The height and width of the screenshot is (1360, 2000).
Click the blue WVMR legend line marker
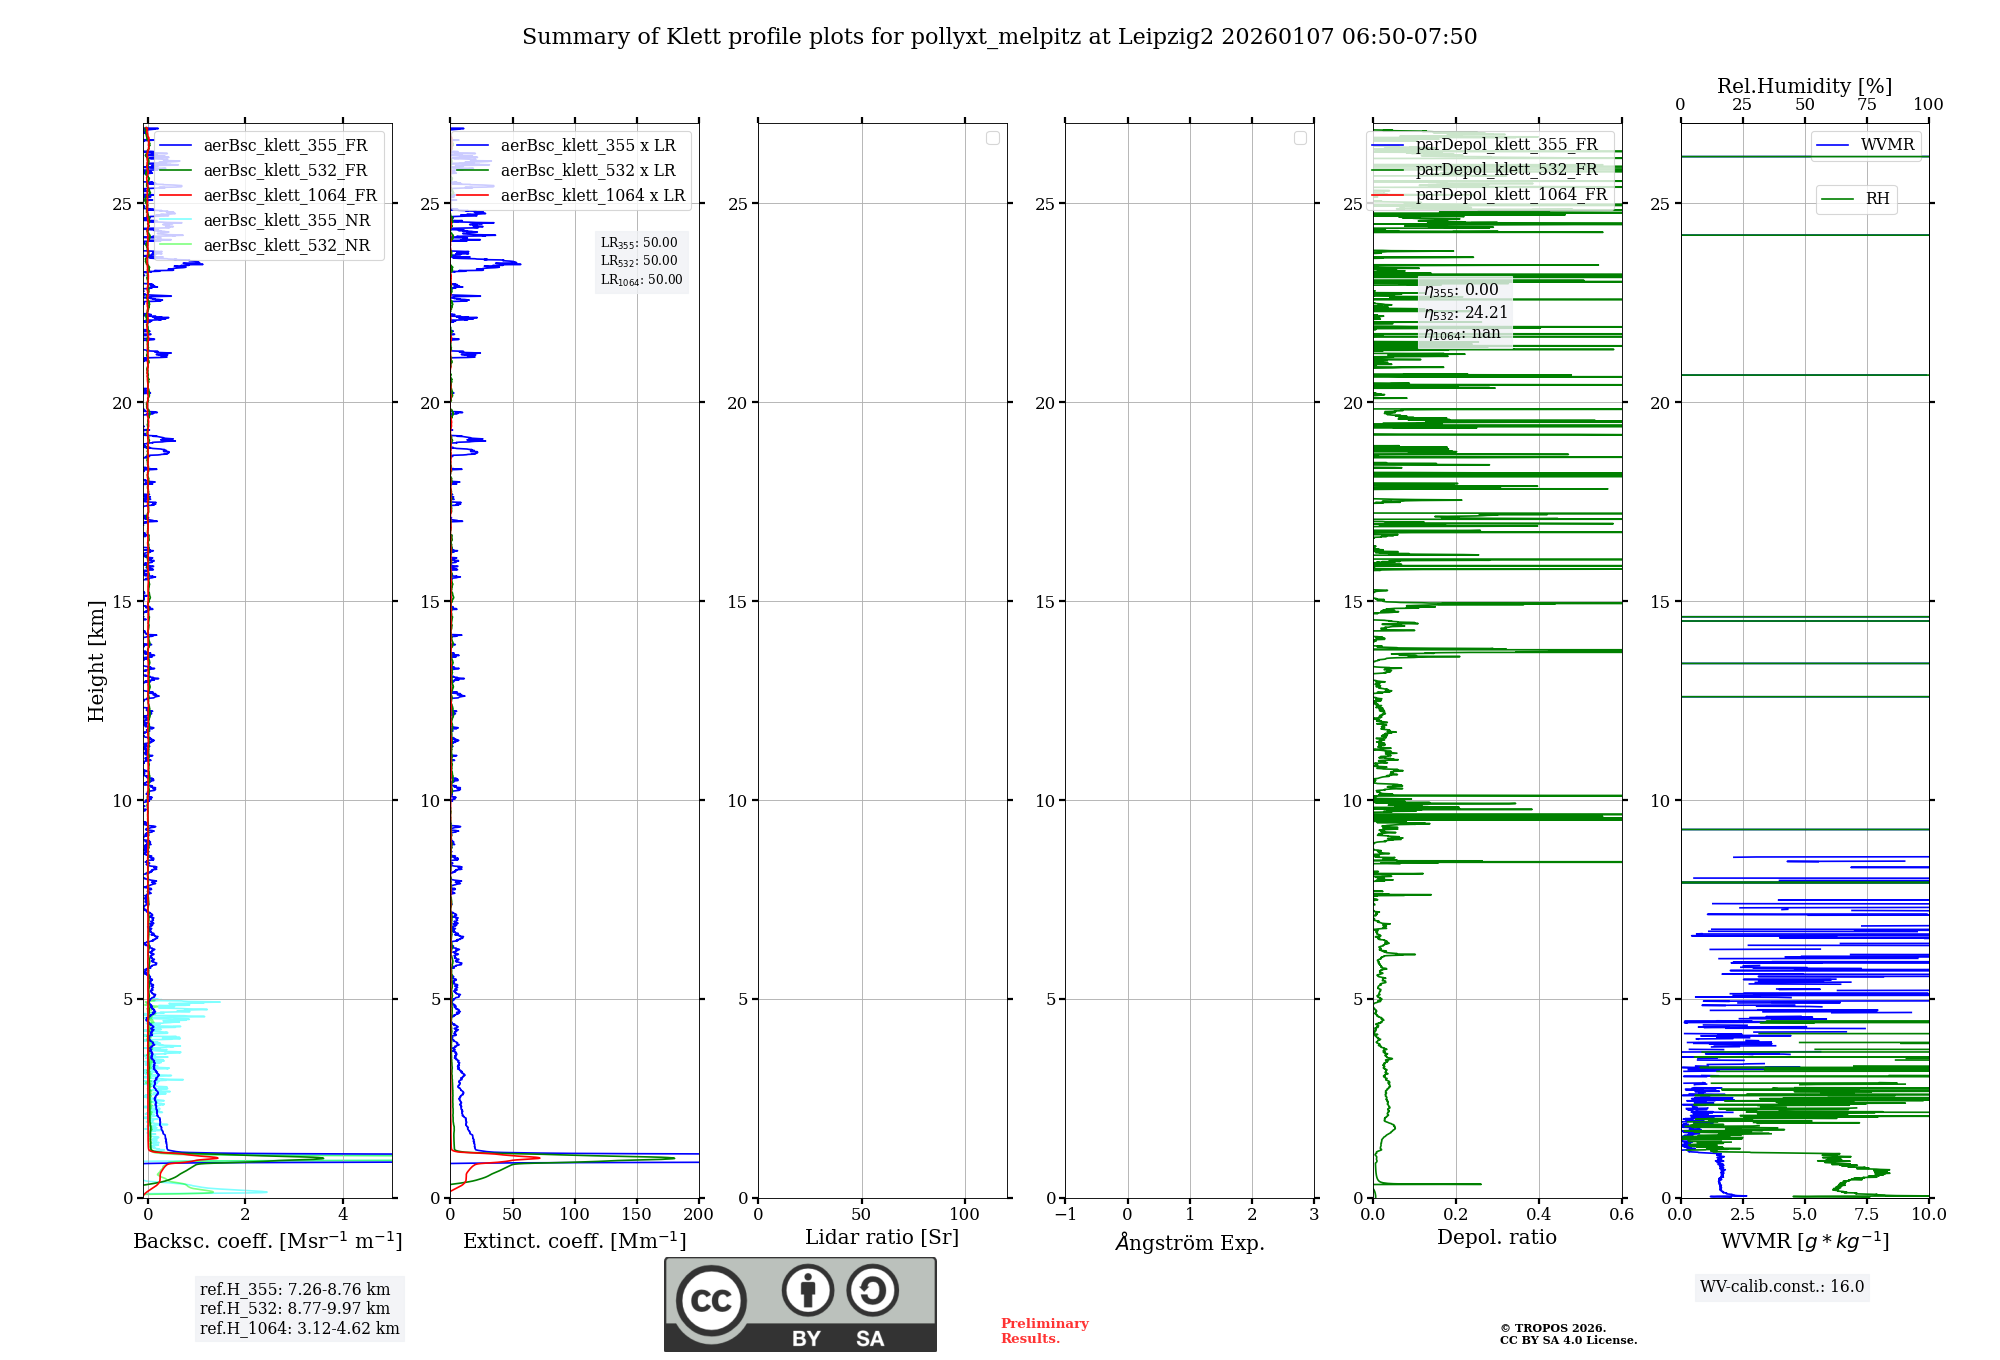coord(1832,145)
